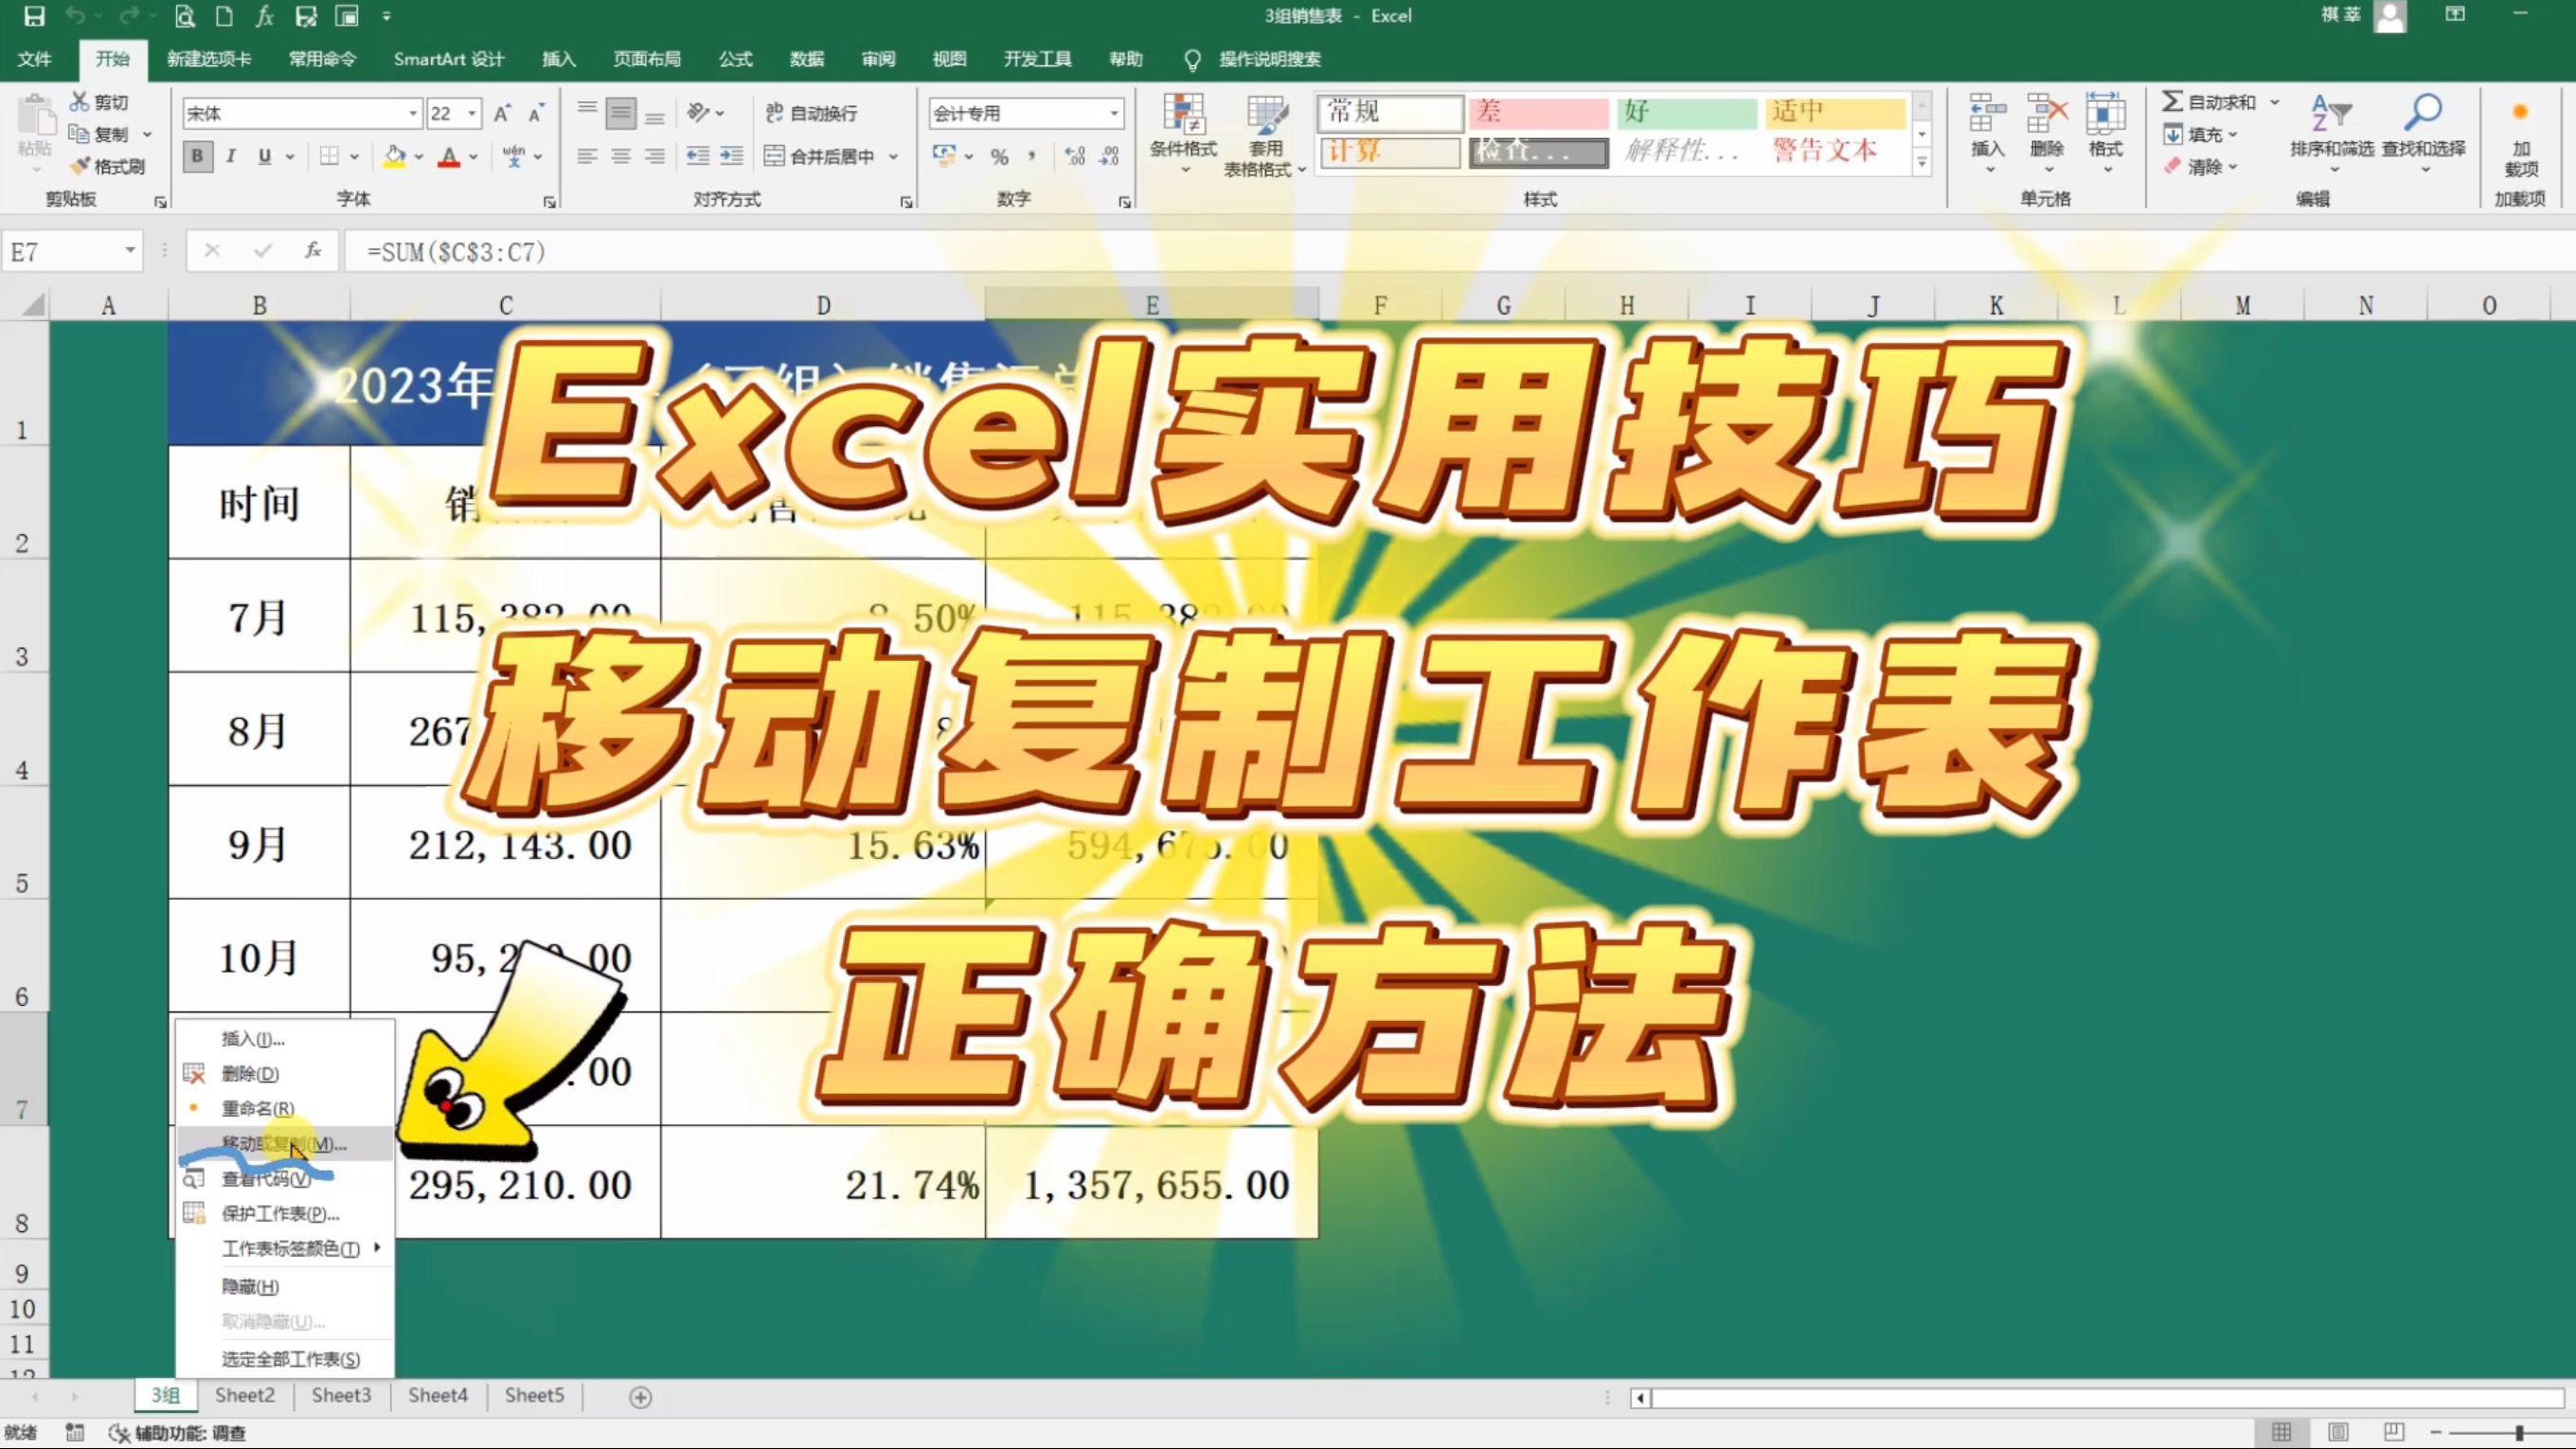Switch to 插入 (Insert) ribbon tab
Viewport: 2576px width, 1449px height.
[558, 59]
